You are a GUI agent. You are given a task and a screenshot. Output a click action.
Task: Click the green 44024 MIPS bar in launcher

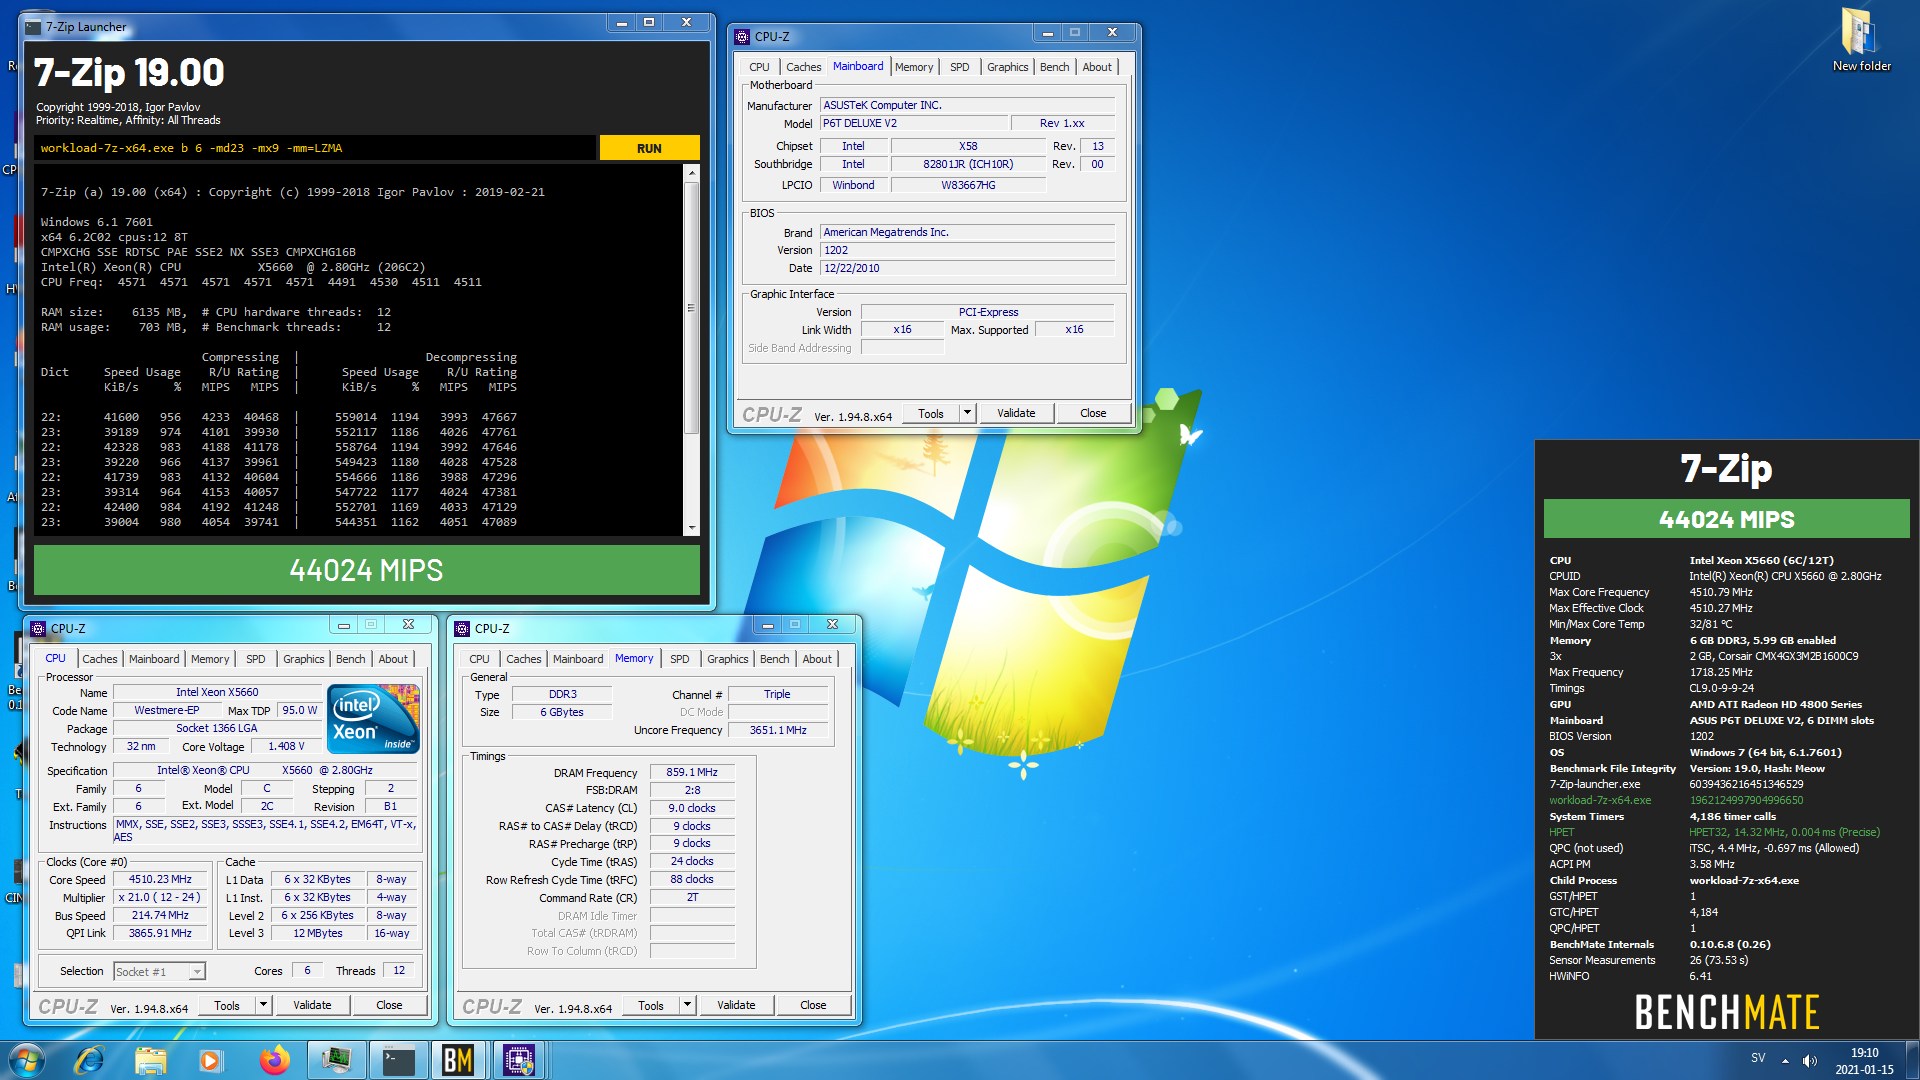[366, 570]
